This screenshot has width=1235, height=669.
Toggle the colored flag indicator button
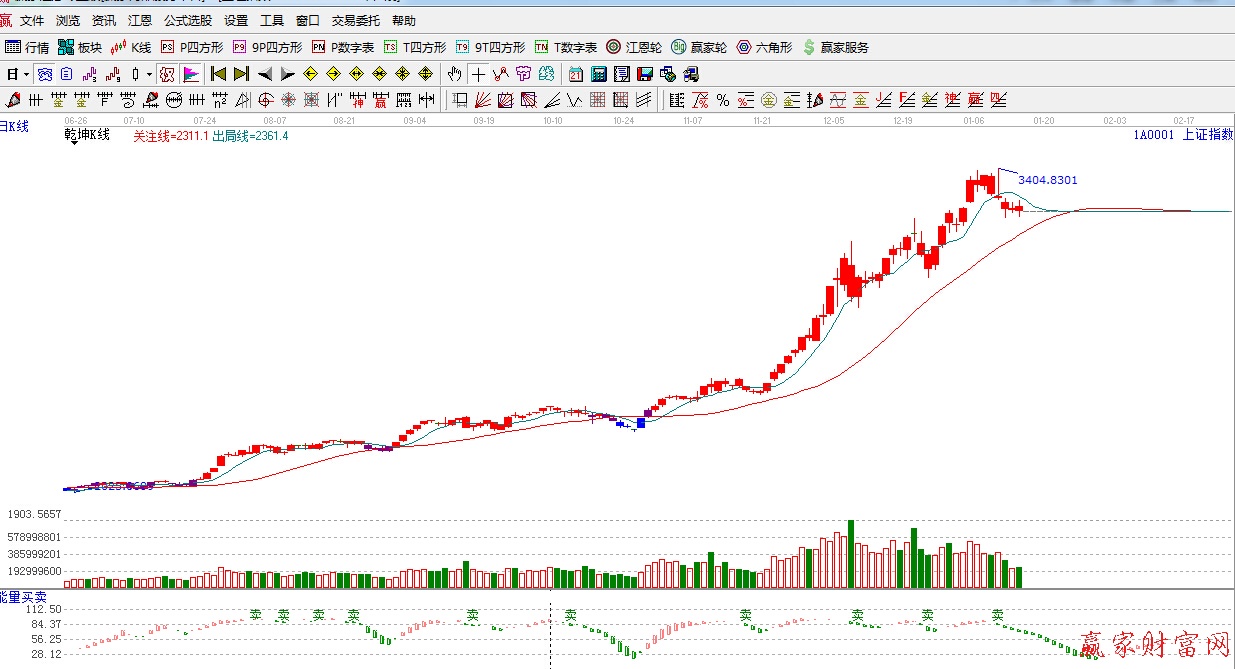pos(191,74)
